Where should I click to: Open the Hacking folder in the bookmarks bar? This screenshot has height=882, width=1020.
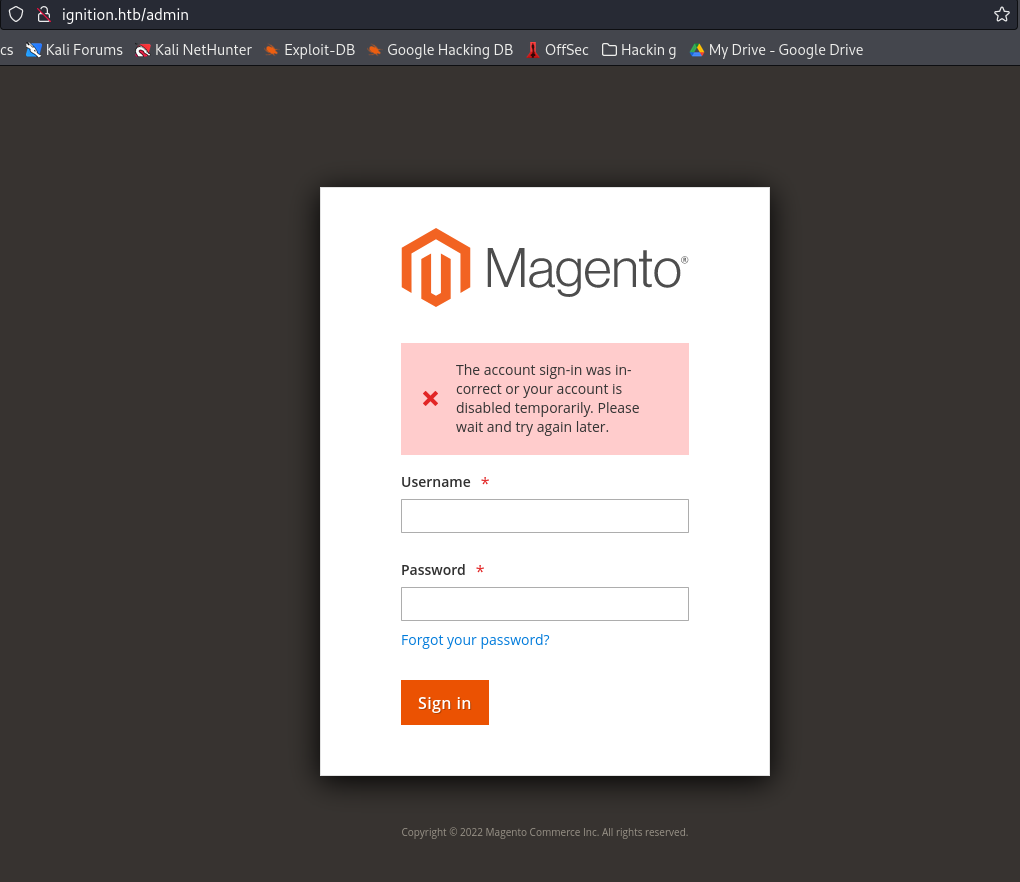[638, 49]
